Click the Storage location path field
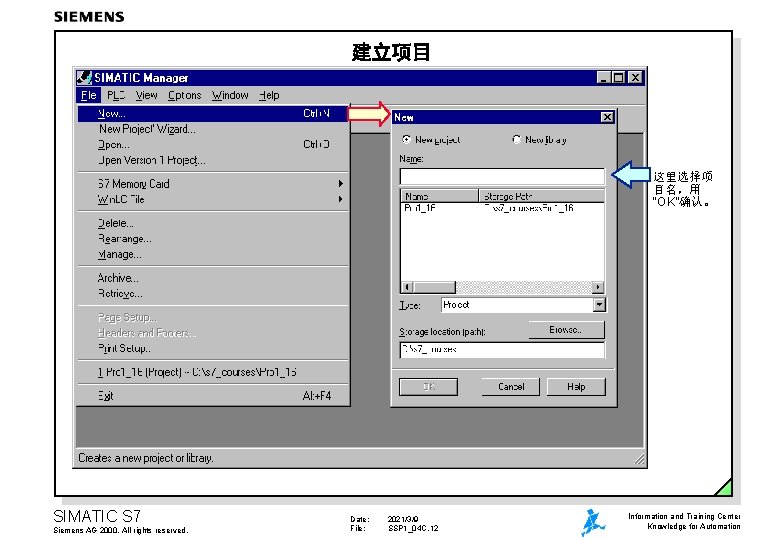The width and height of the screenshot is (780, 540). click(502, 350)
